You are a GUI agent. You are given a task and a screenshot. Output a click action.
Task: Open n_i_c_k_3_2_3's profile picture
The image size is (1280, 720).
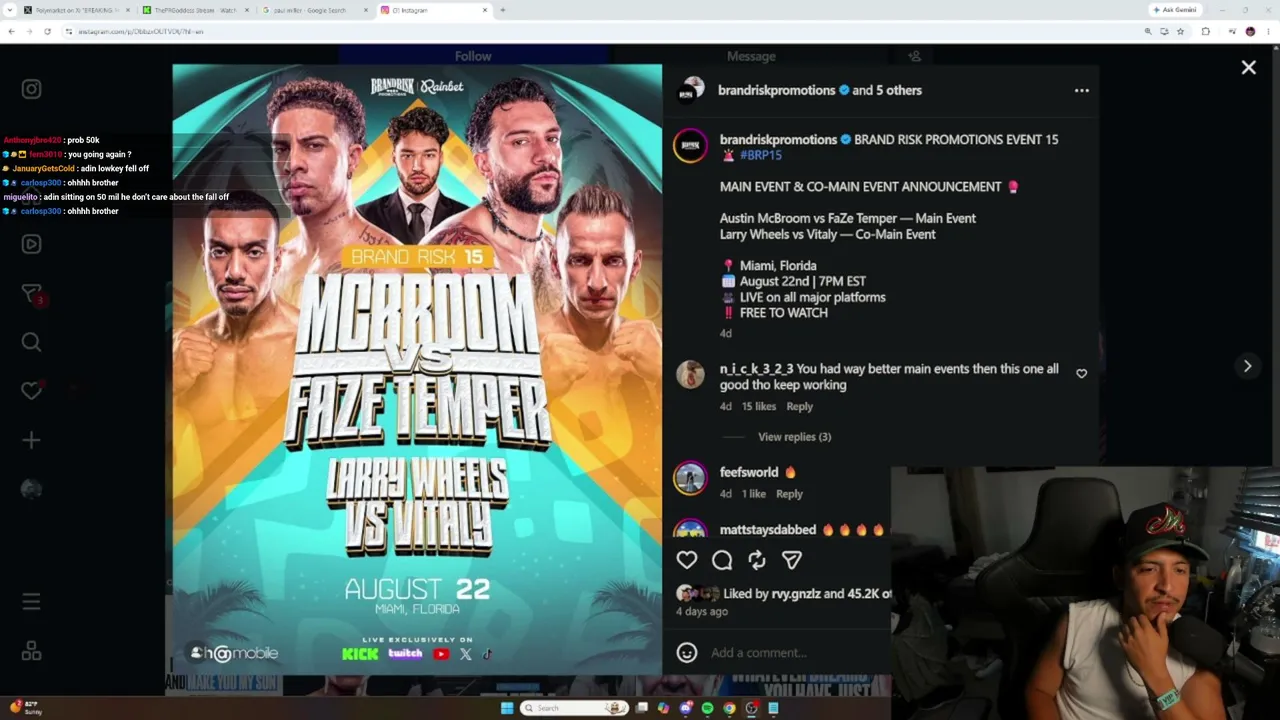tap(690, 375)
